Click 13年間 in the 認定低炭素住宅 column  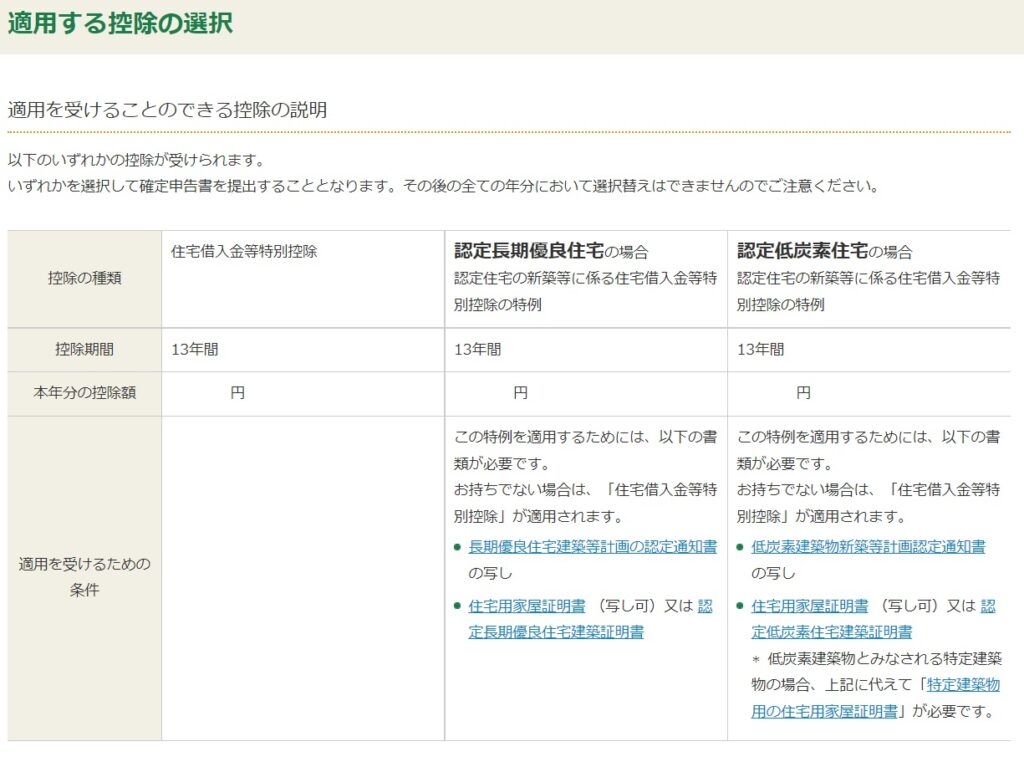point(760,349)
